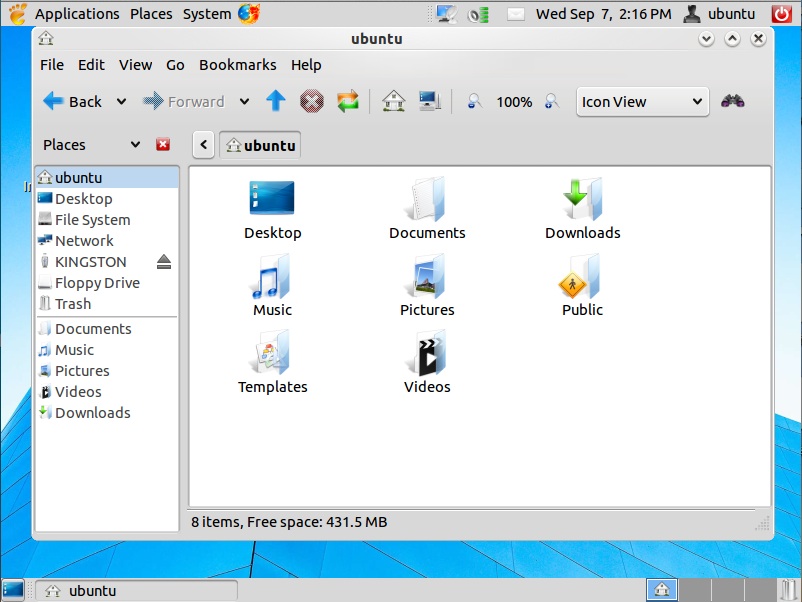Go up to the parent folder
802x602 pixels.
point(276,101)
